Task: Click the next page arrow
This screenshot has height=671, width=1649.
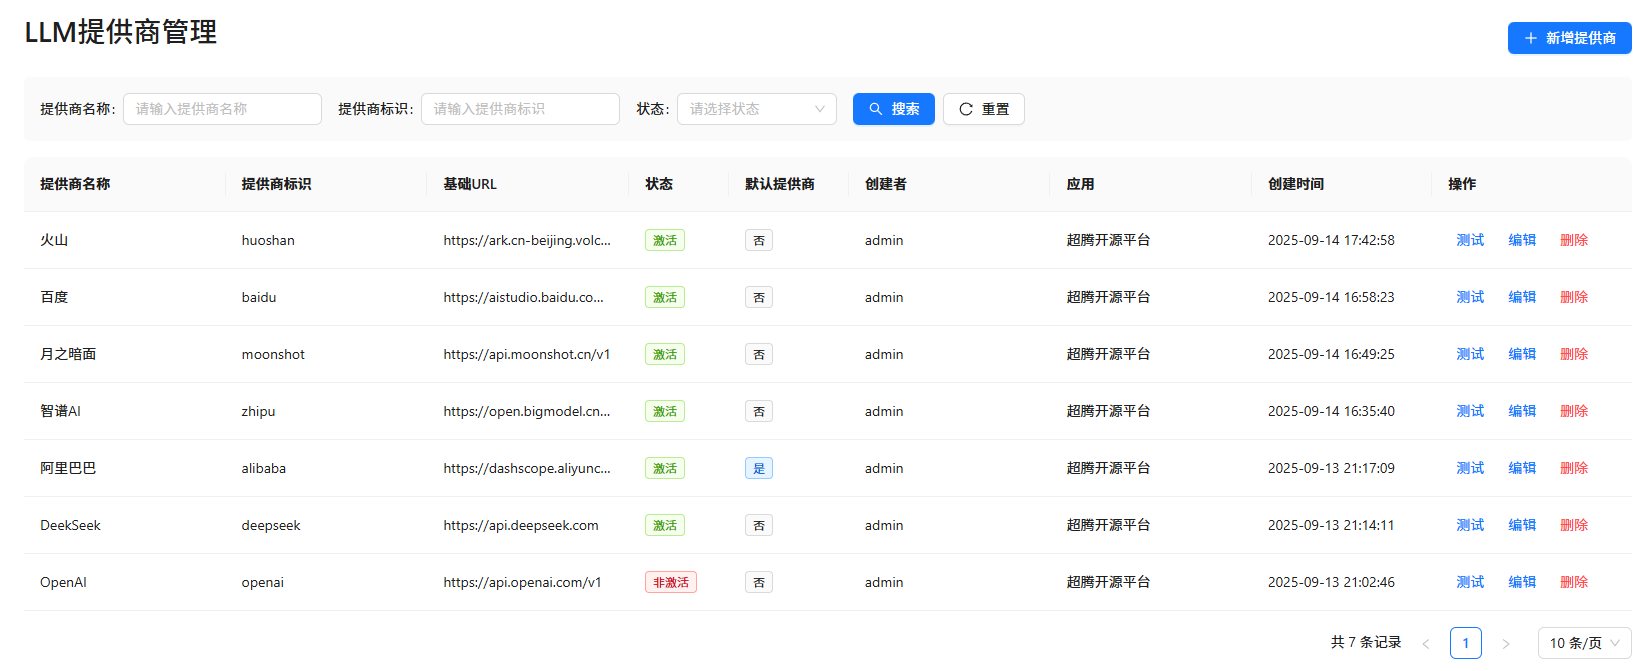Action: point(1505,643)
